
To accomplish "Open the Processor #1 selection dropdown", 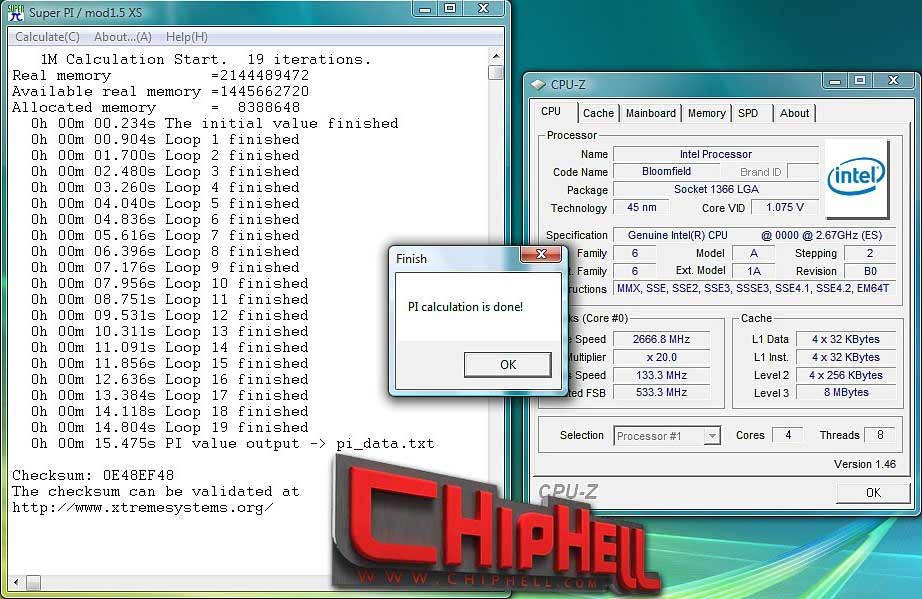I will [x=712, y=436].
